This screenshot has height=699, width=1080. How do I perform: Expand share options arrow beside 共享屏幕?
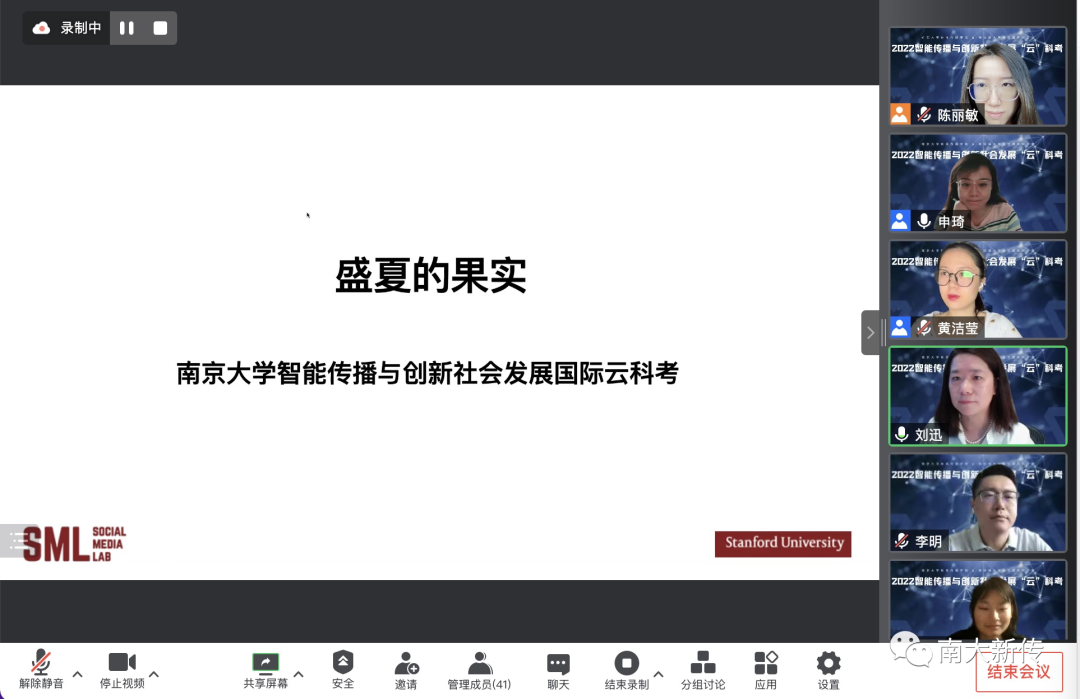(x=297, y=673)
